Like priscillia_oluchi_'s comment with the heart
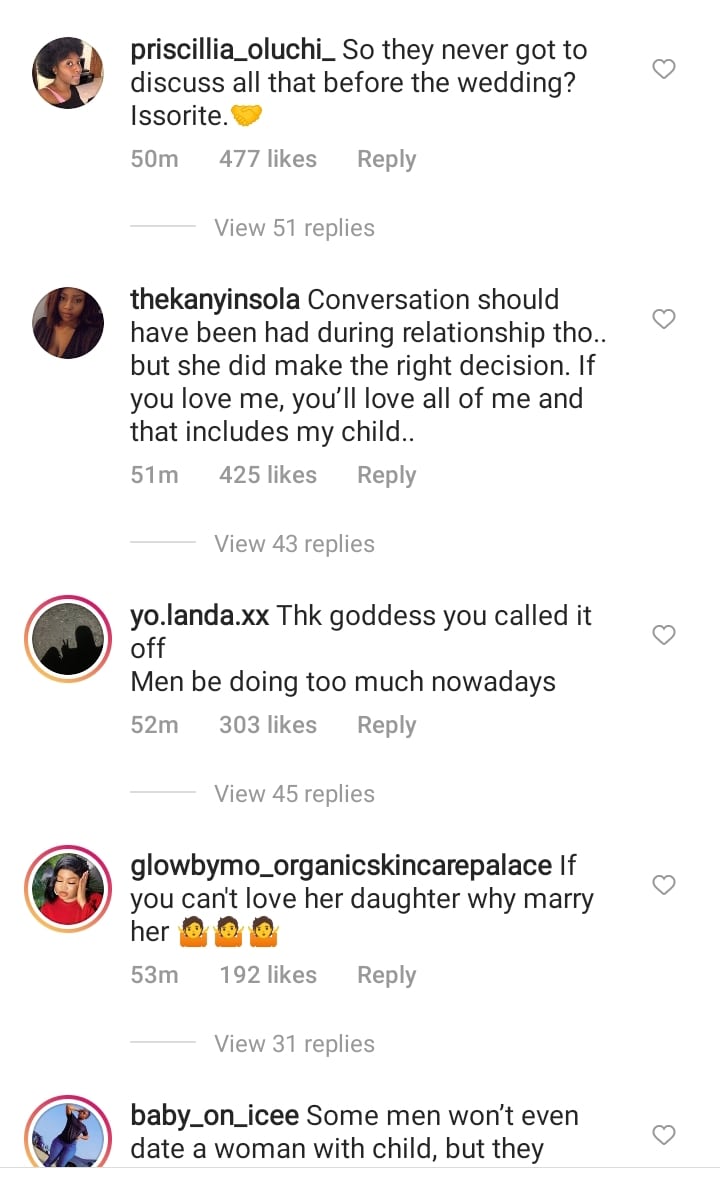 point(664,69)
